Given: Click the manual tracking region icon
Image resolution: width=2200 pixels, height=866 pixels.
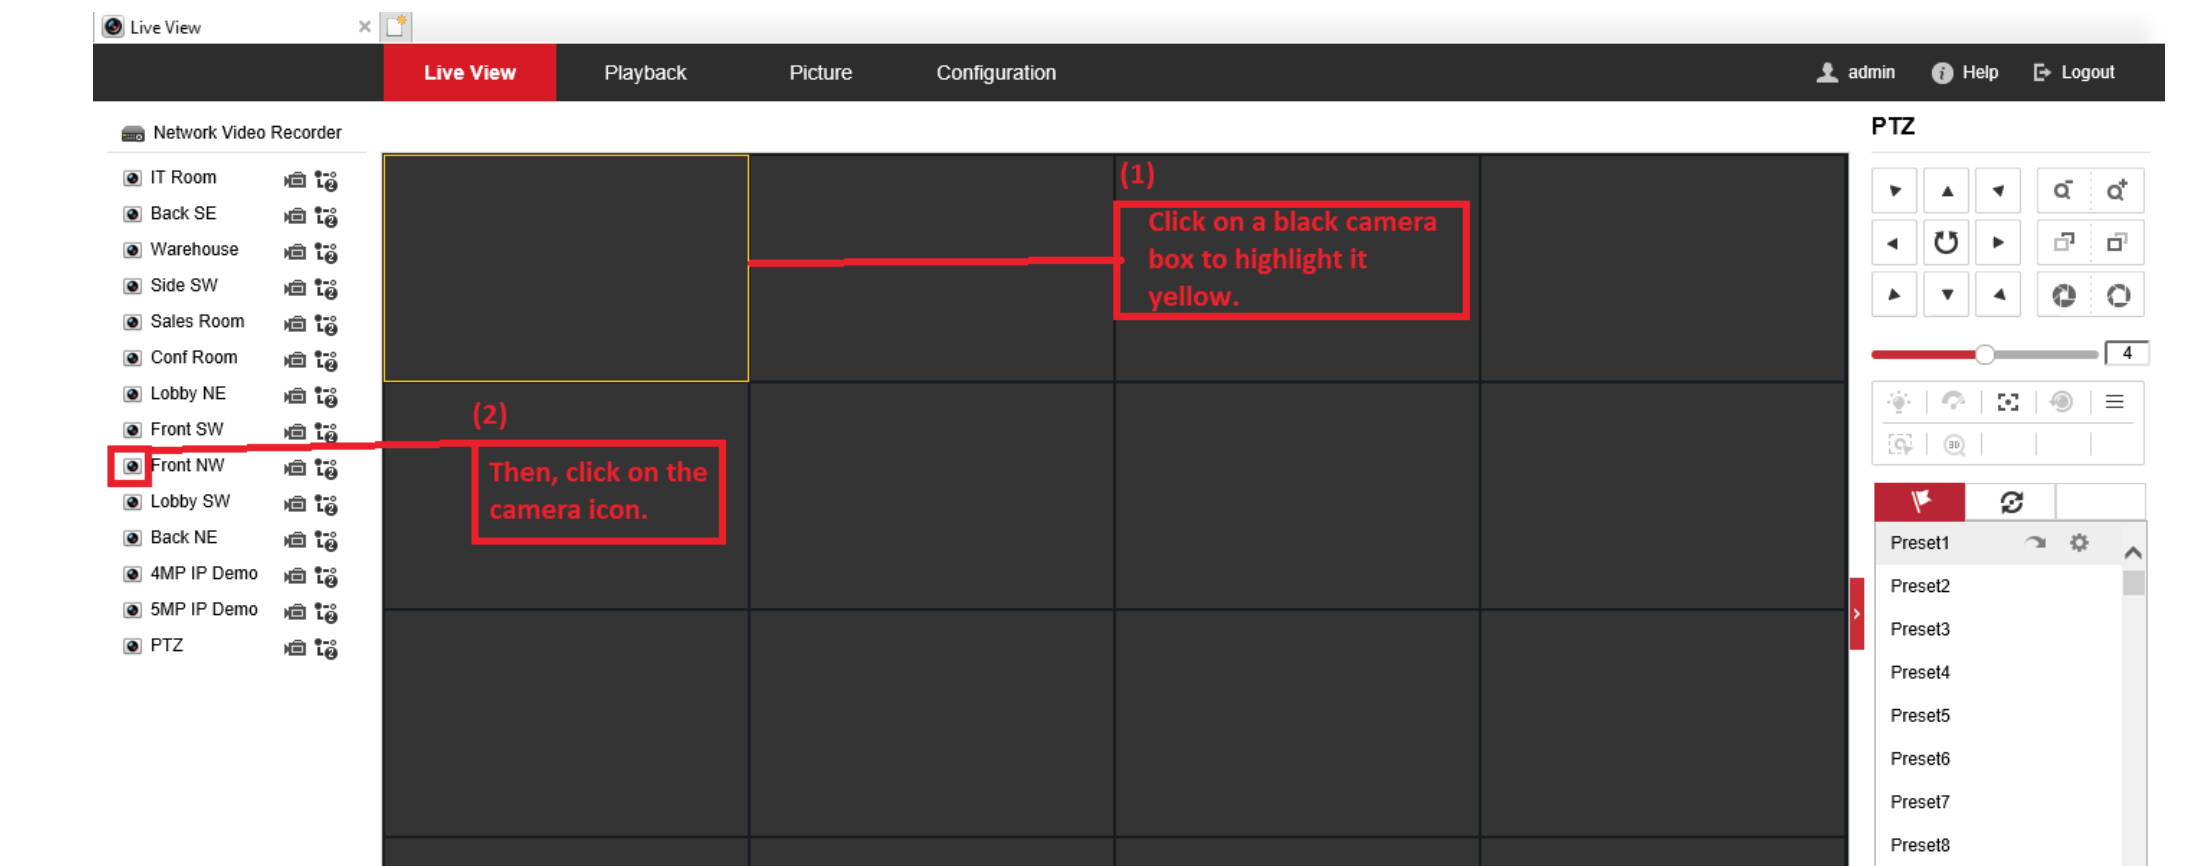Looking at the screenshot, I should point(1899,444).
